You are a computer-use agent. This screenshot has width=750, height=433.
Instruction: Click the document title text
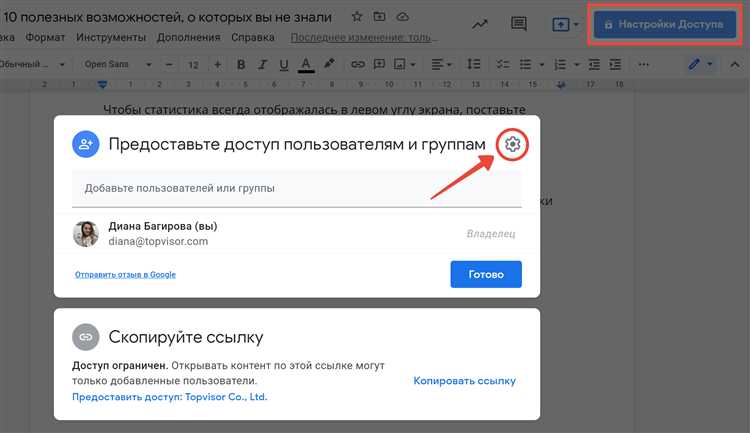tap(167, 17)
